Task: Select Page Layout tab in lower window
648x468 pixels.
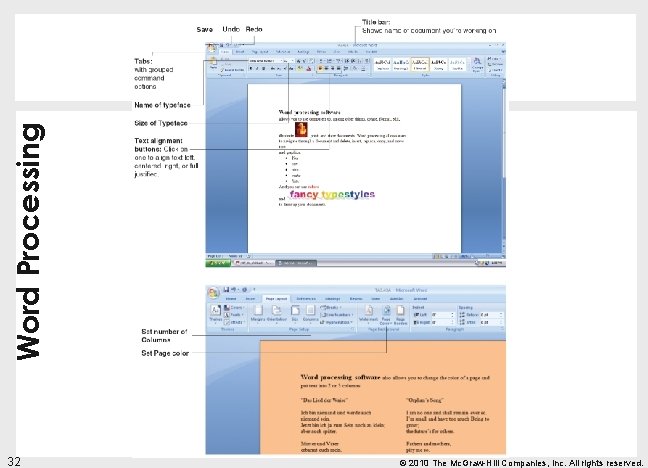Action: pyautogui.click(x=276, y=298)
